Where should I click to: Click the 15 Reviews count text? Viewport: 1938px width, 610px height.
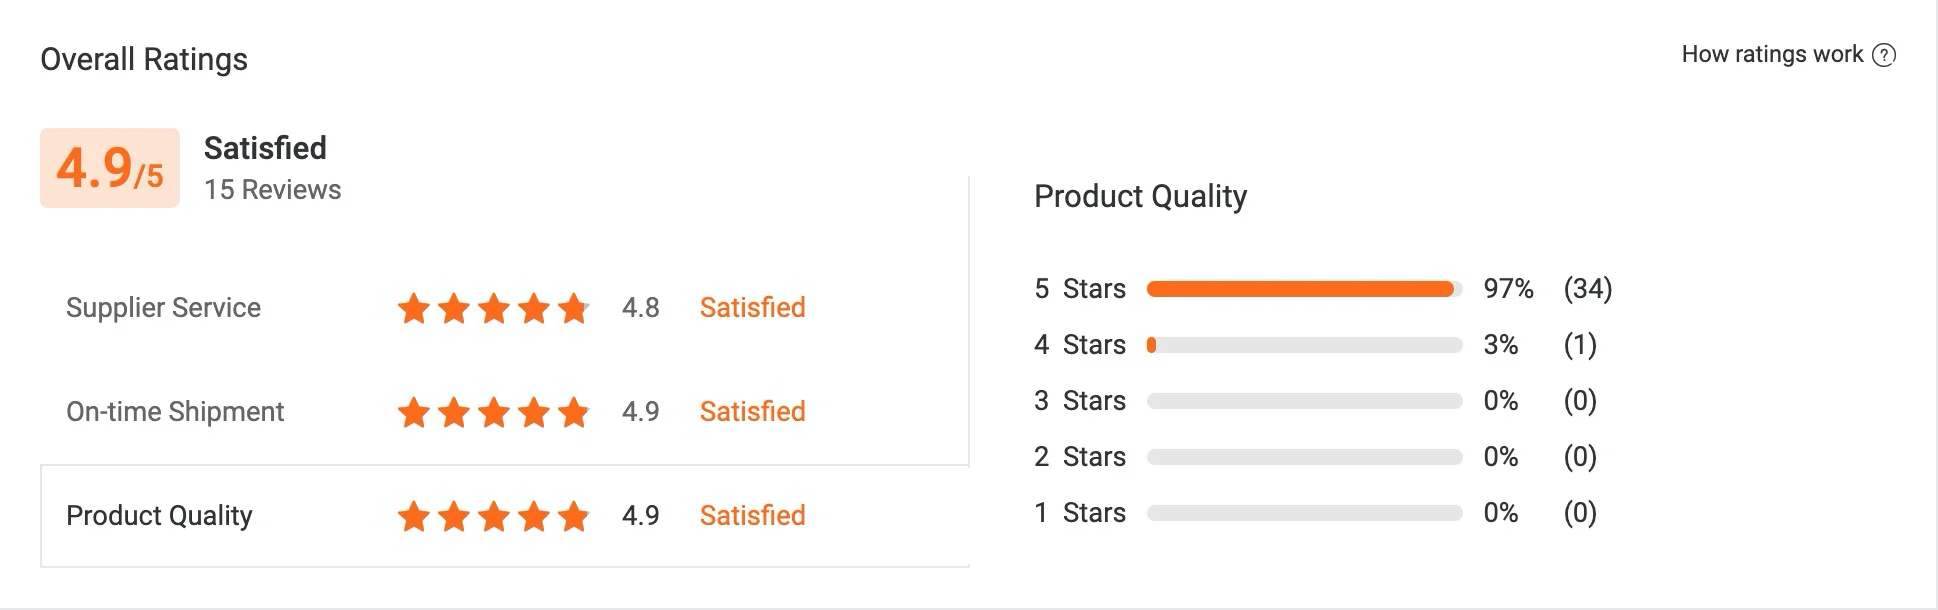pyautogui.click(x=272, y=190)
